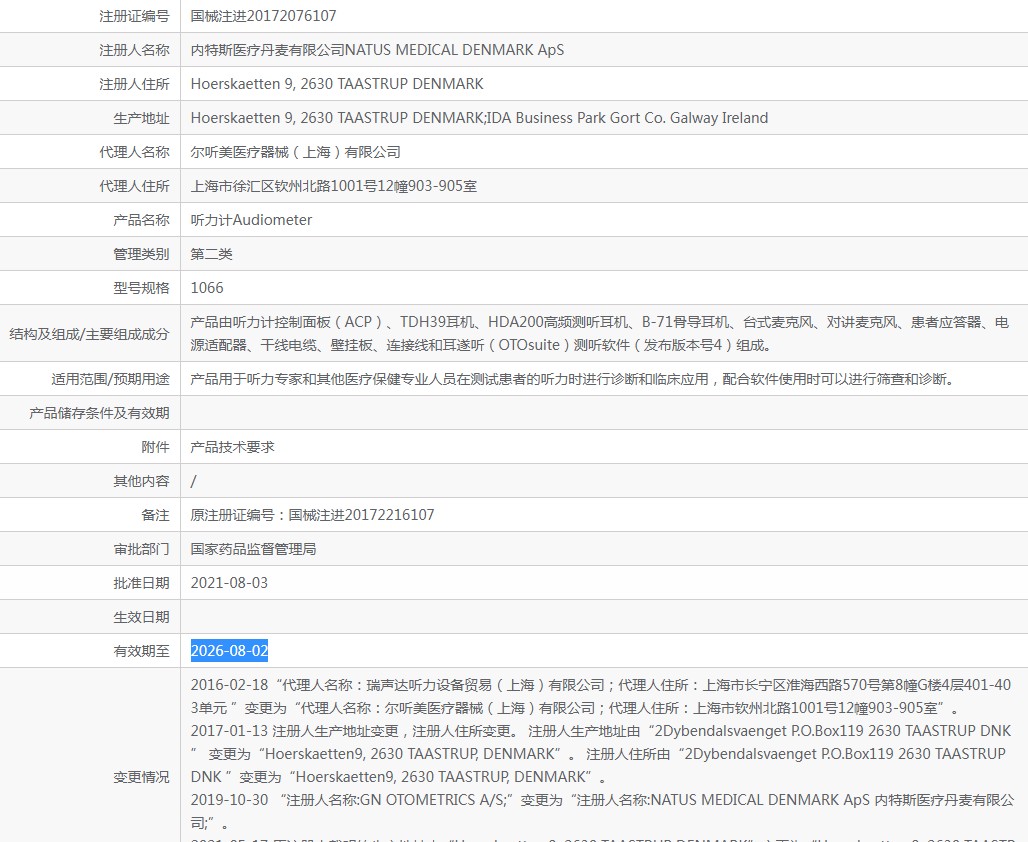Click the structure composition description text
The image size is (1028, 842).
click(x=599, y=333)
